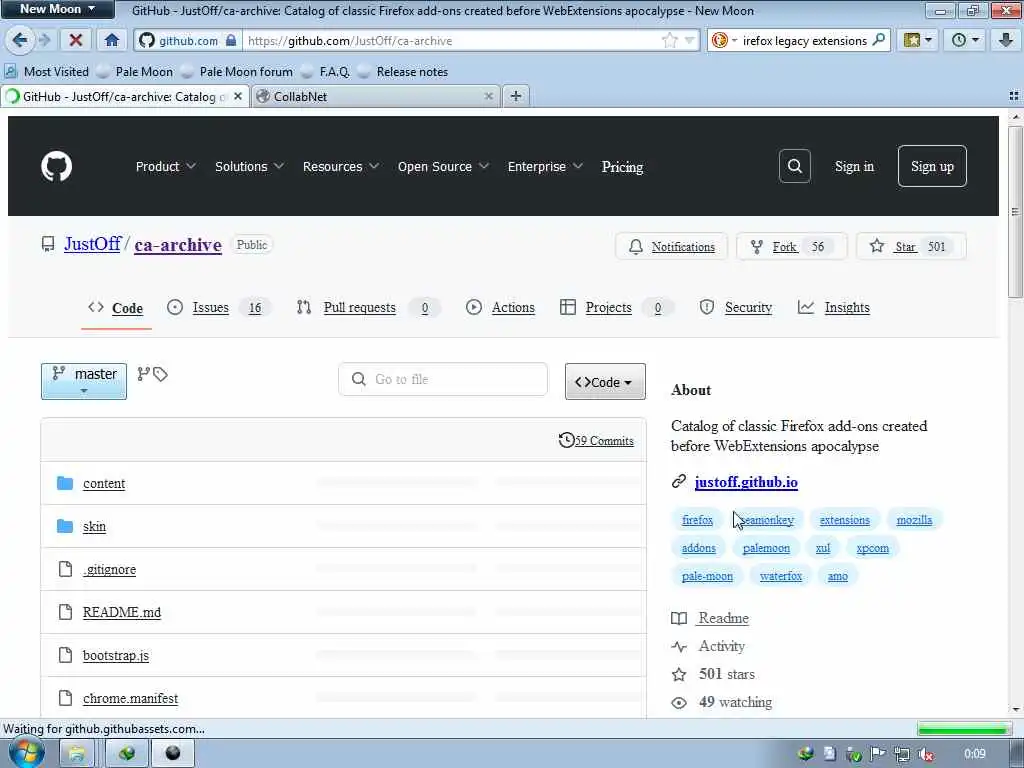Open GitHub site search magnifier button

point(794,167)
